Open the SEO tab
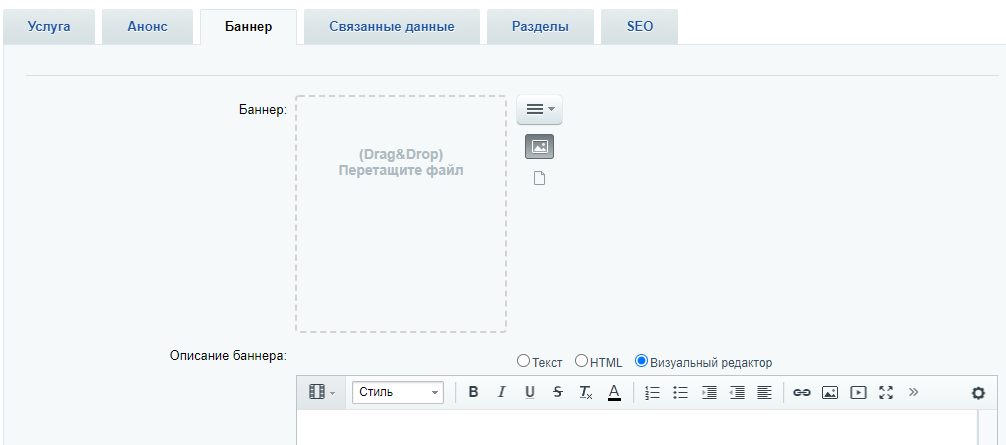The height and width of the screenshot is (445, 1006). click(640, 27)
